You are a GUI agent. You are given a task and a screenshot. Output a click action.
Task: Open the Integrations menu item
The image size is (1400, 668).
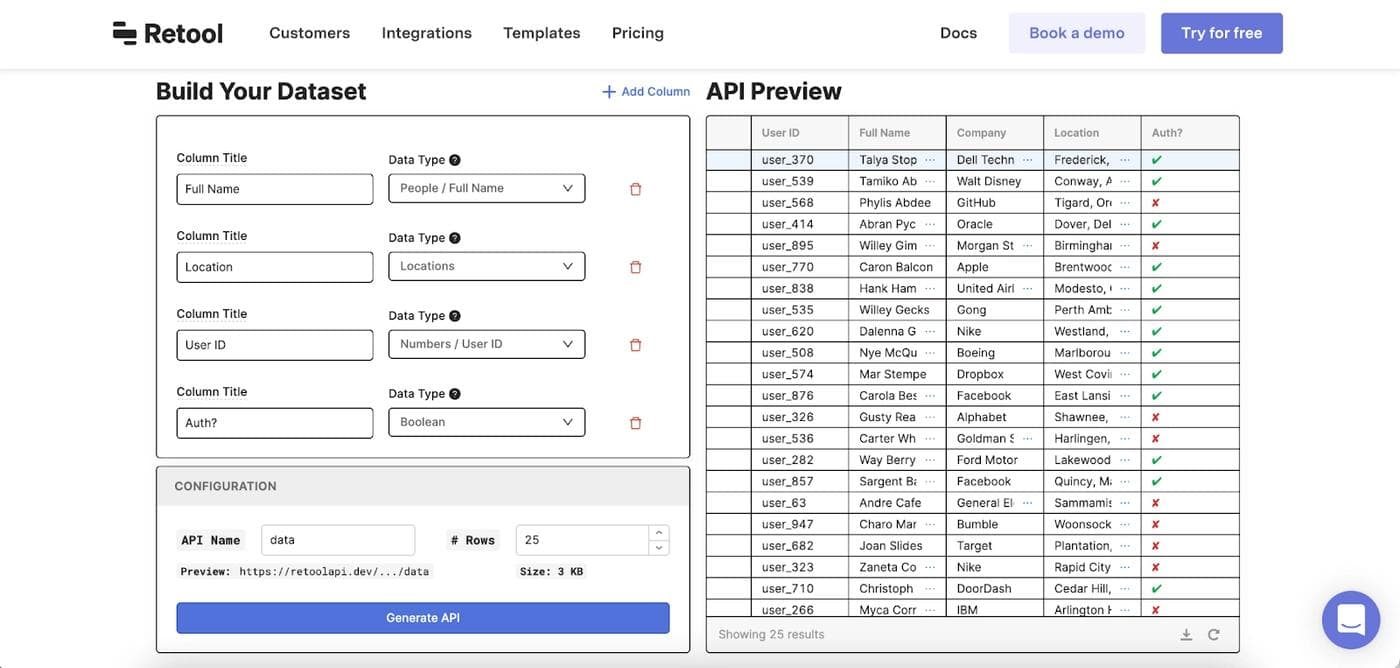[x=426, y=33]
